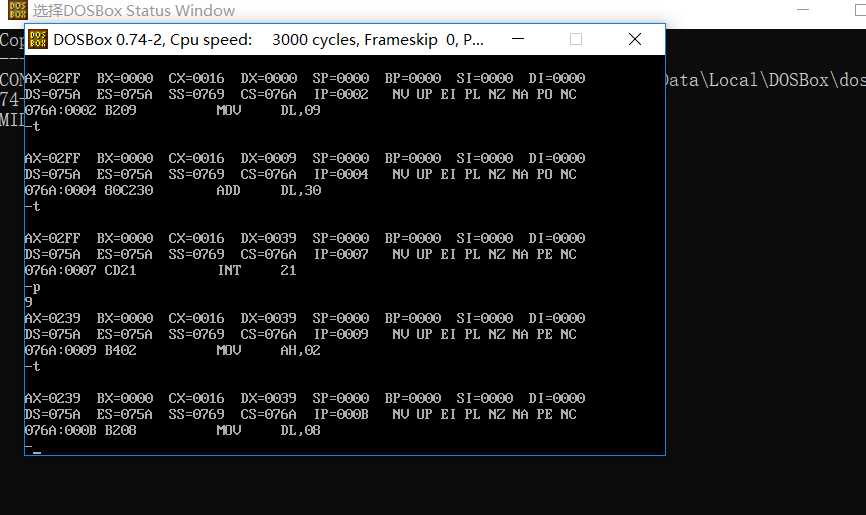
Task: Click the 'IP=000B' register value
Action: pos(341,414)
